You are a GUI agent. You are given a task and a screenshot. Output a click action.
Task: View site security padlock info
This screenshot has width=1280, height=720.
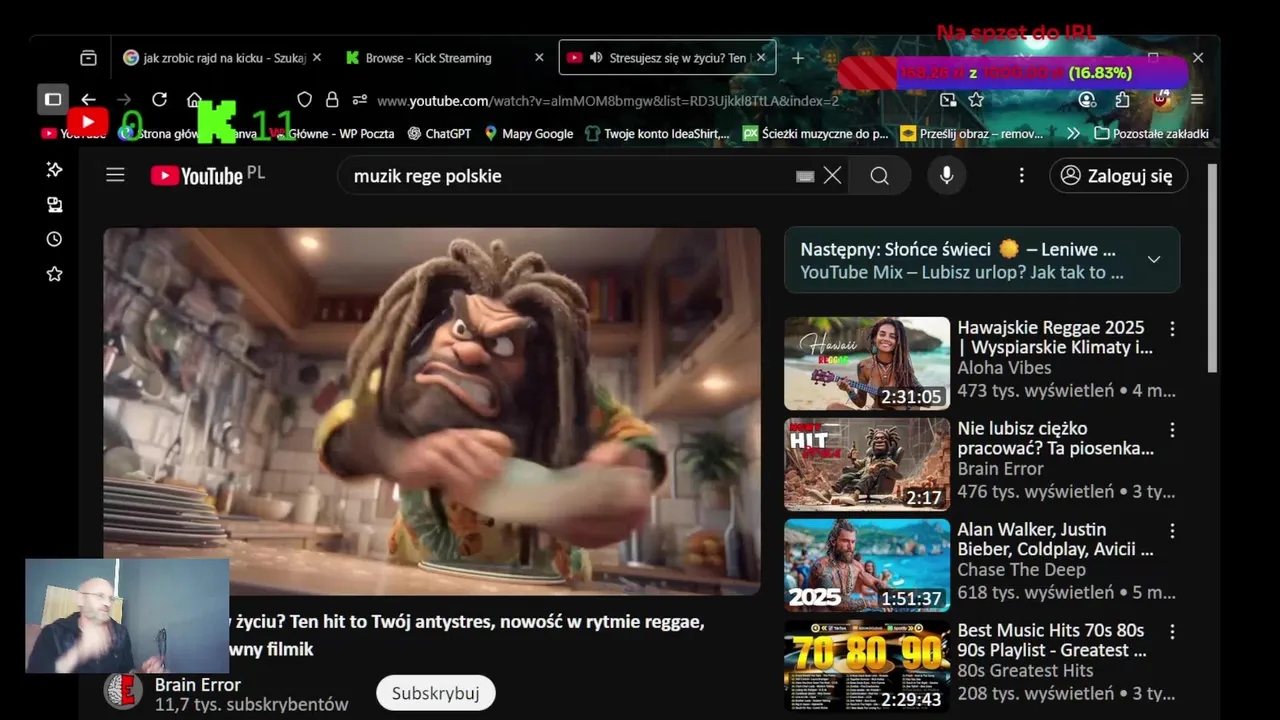(x=332, y=100)
